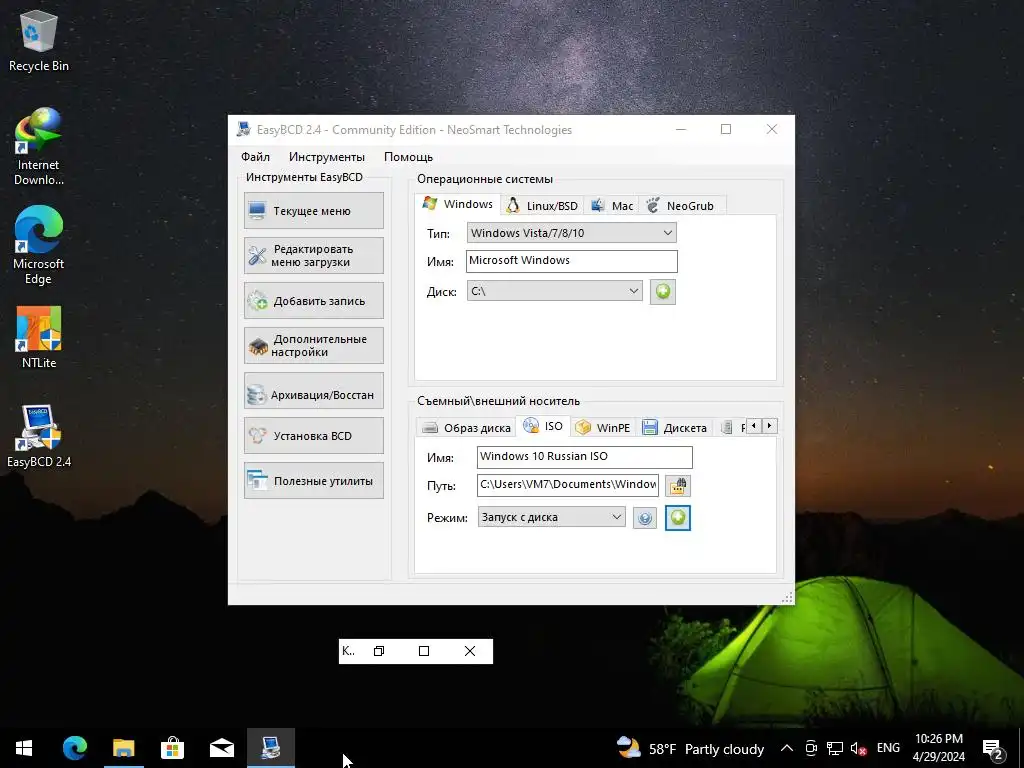Select Добавить запись in sidebar
This screenshot has width=1024, height=768.
313,300
